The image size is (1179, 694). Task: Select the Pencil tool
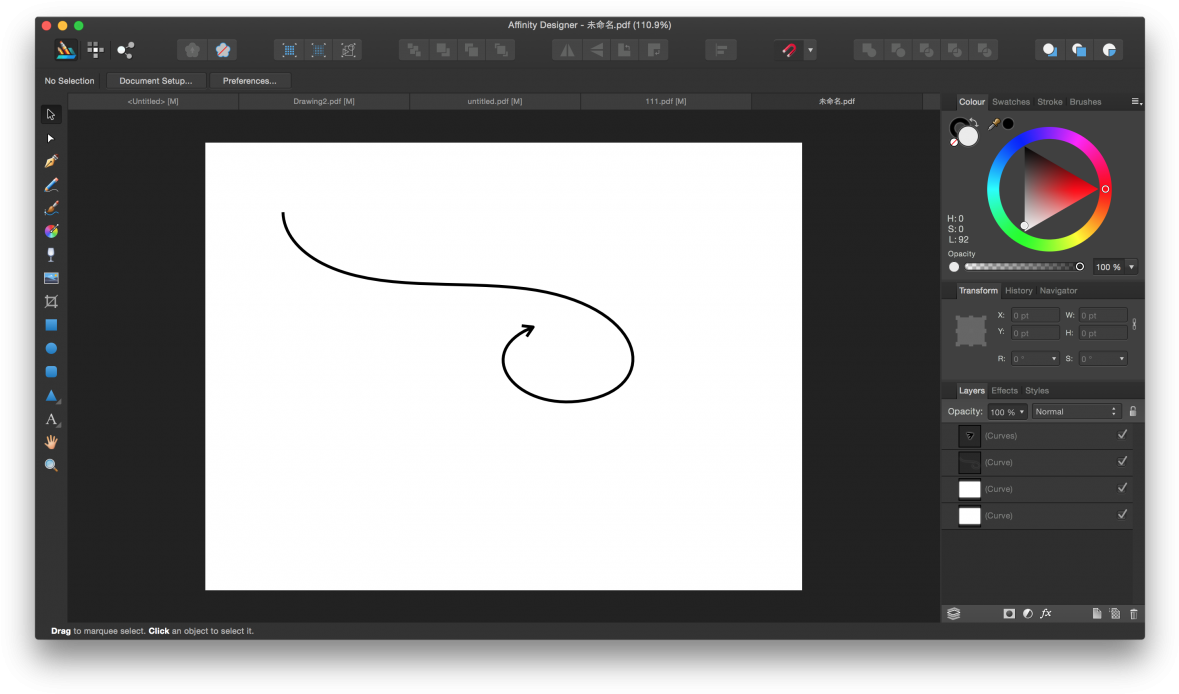click(51, 185)
